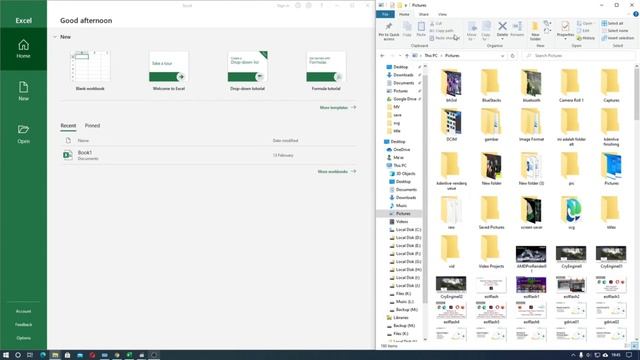Select the Video Projects folder

491,251
